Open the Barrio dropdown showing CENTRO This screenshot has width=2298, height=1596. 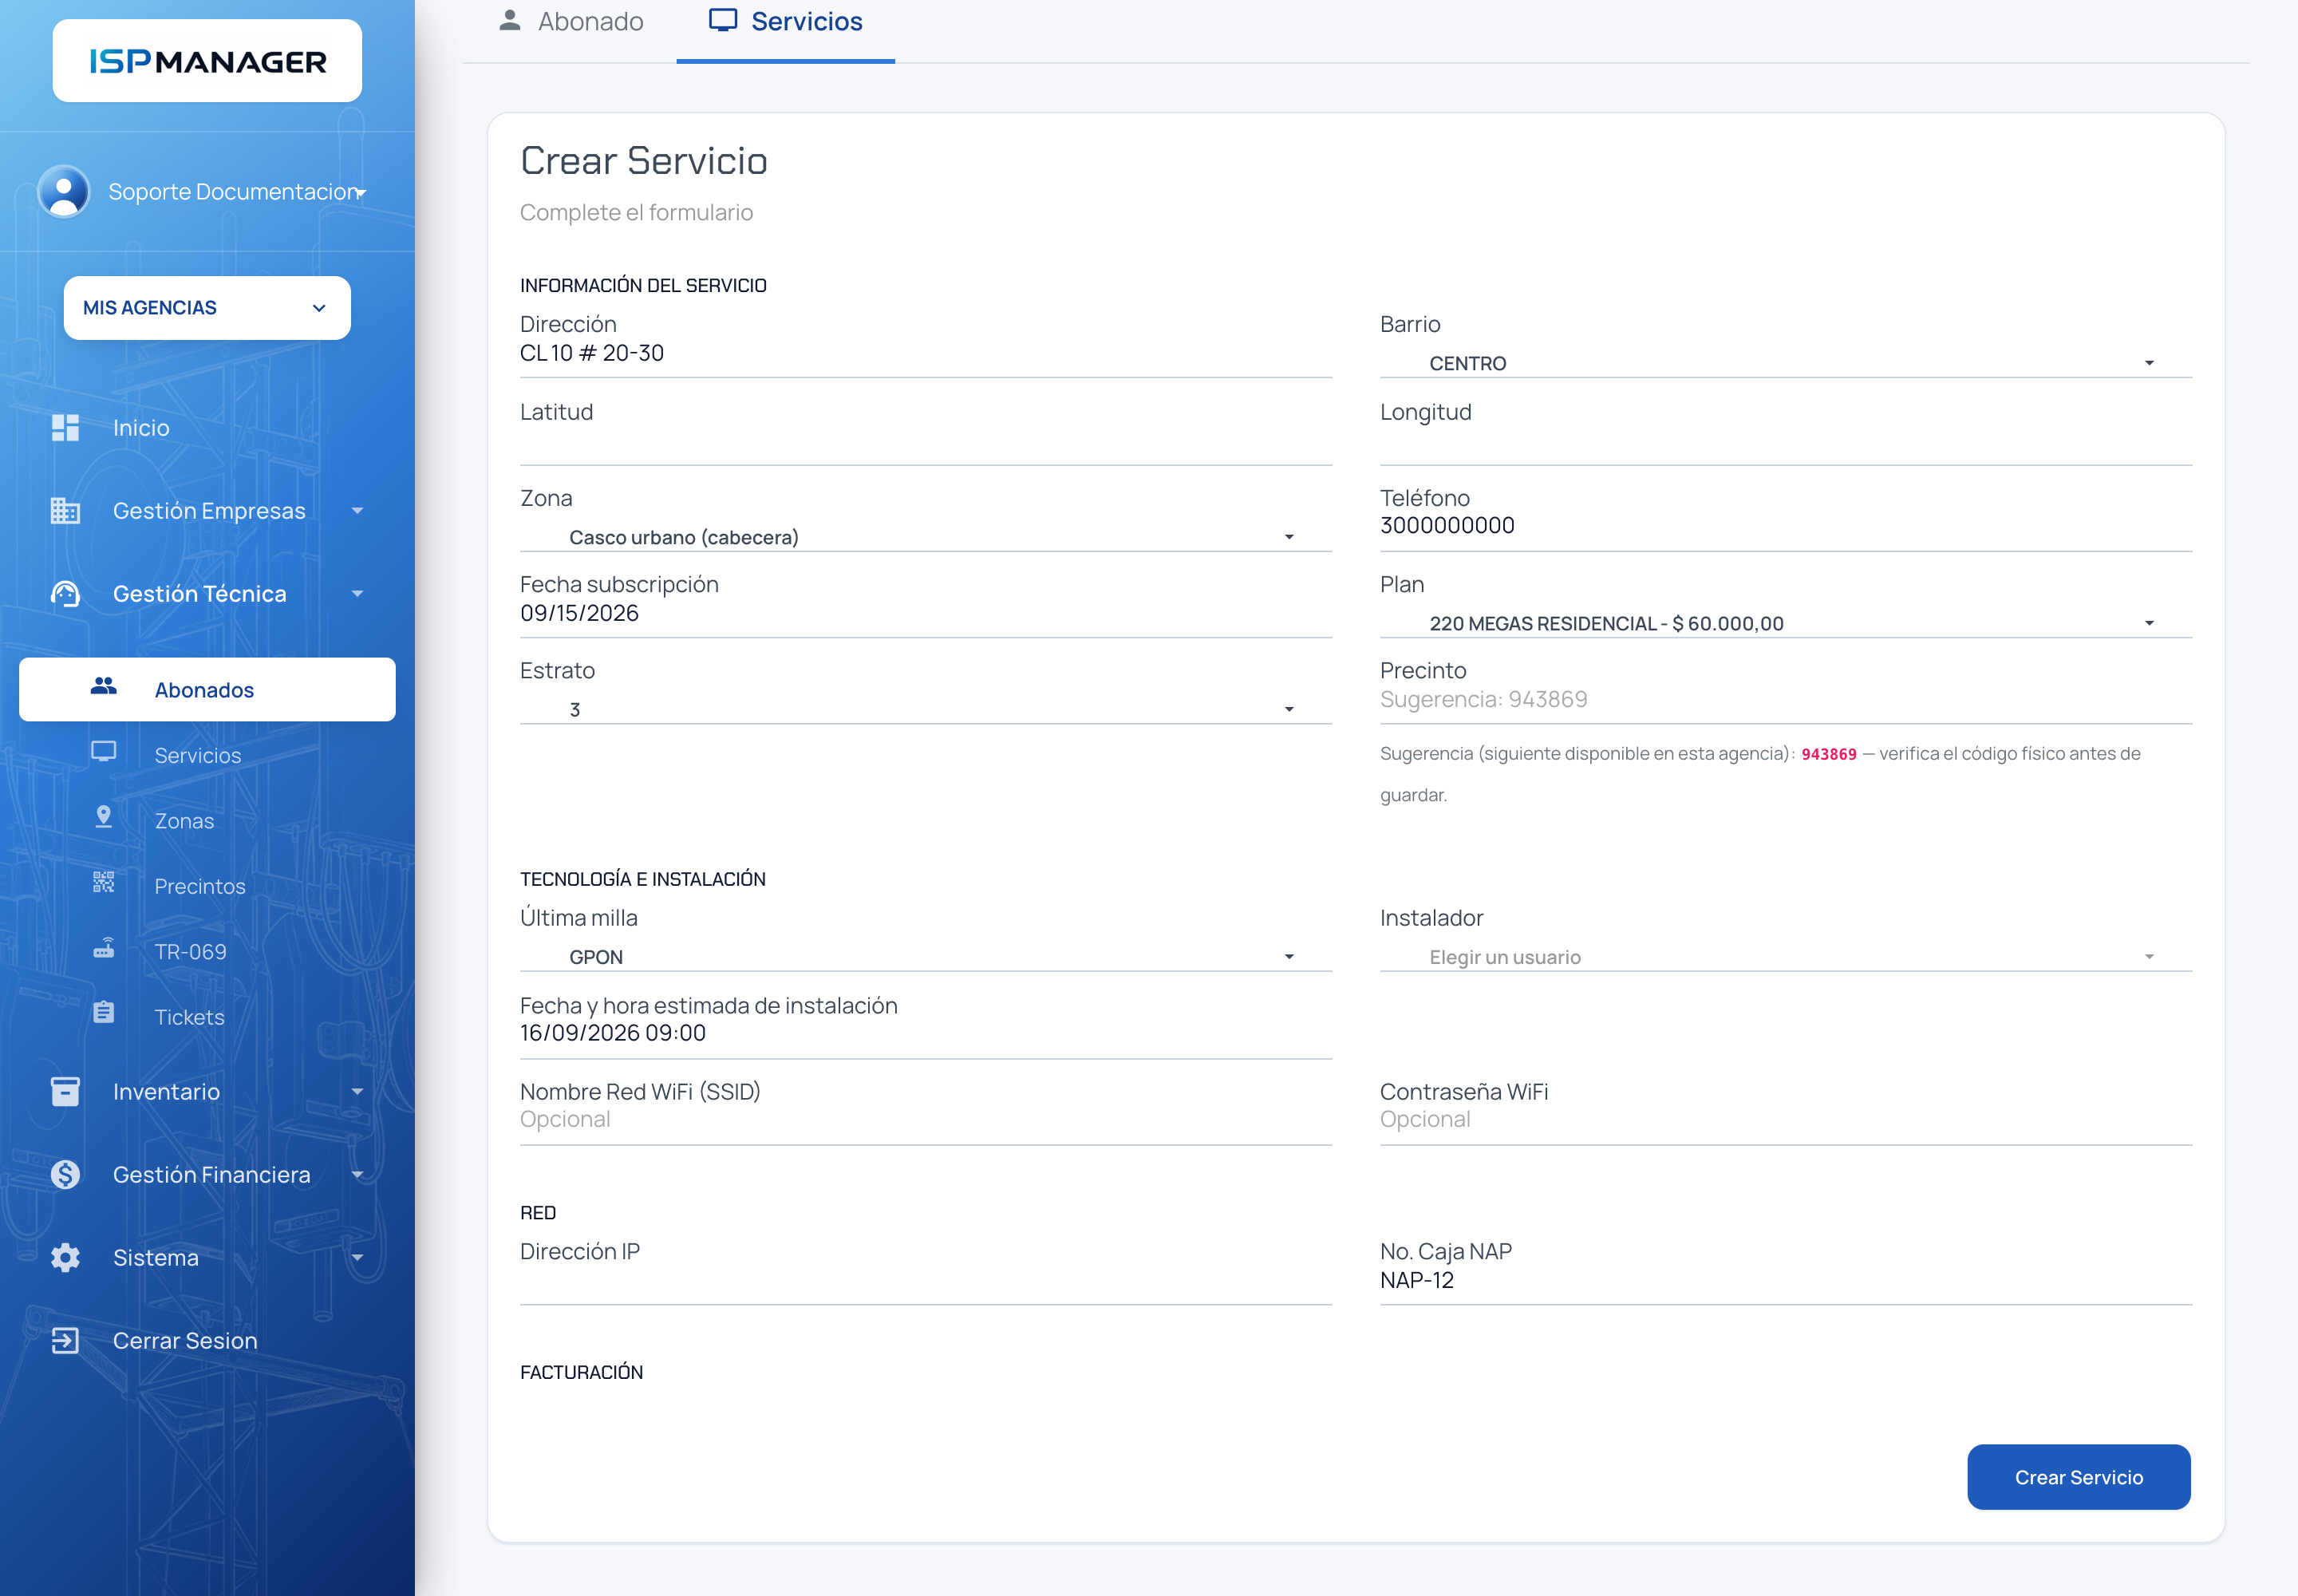1786,364
